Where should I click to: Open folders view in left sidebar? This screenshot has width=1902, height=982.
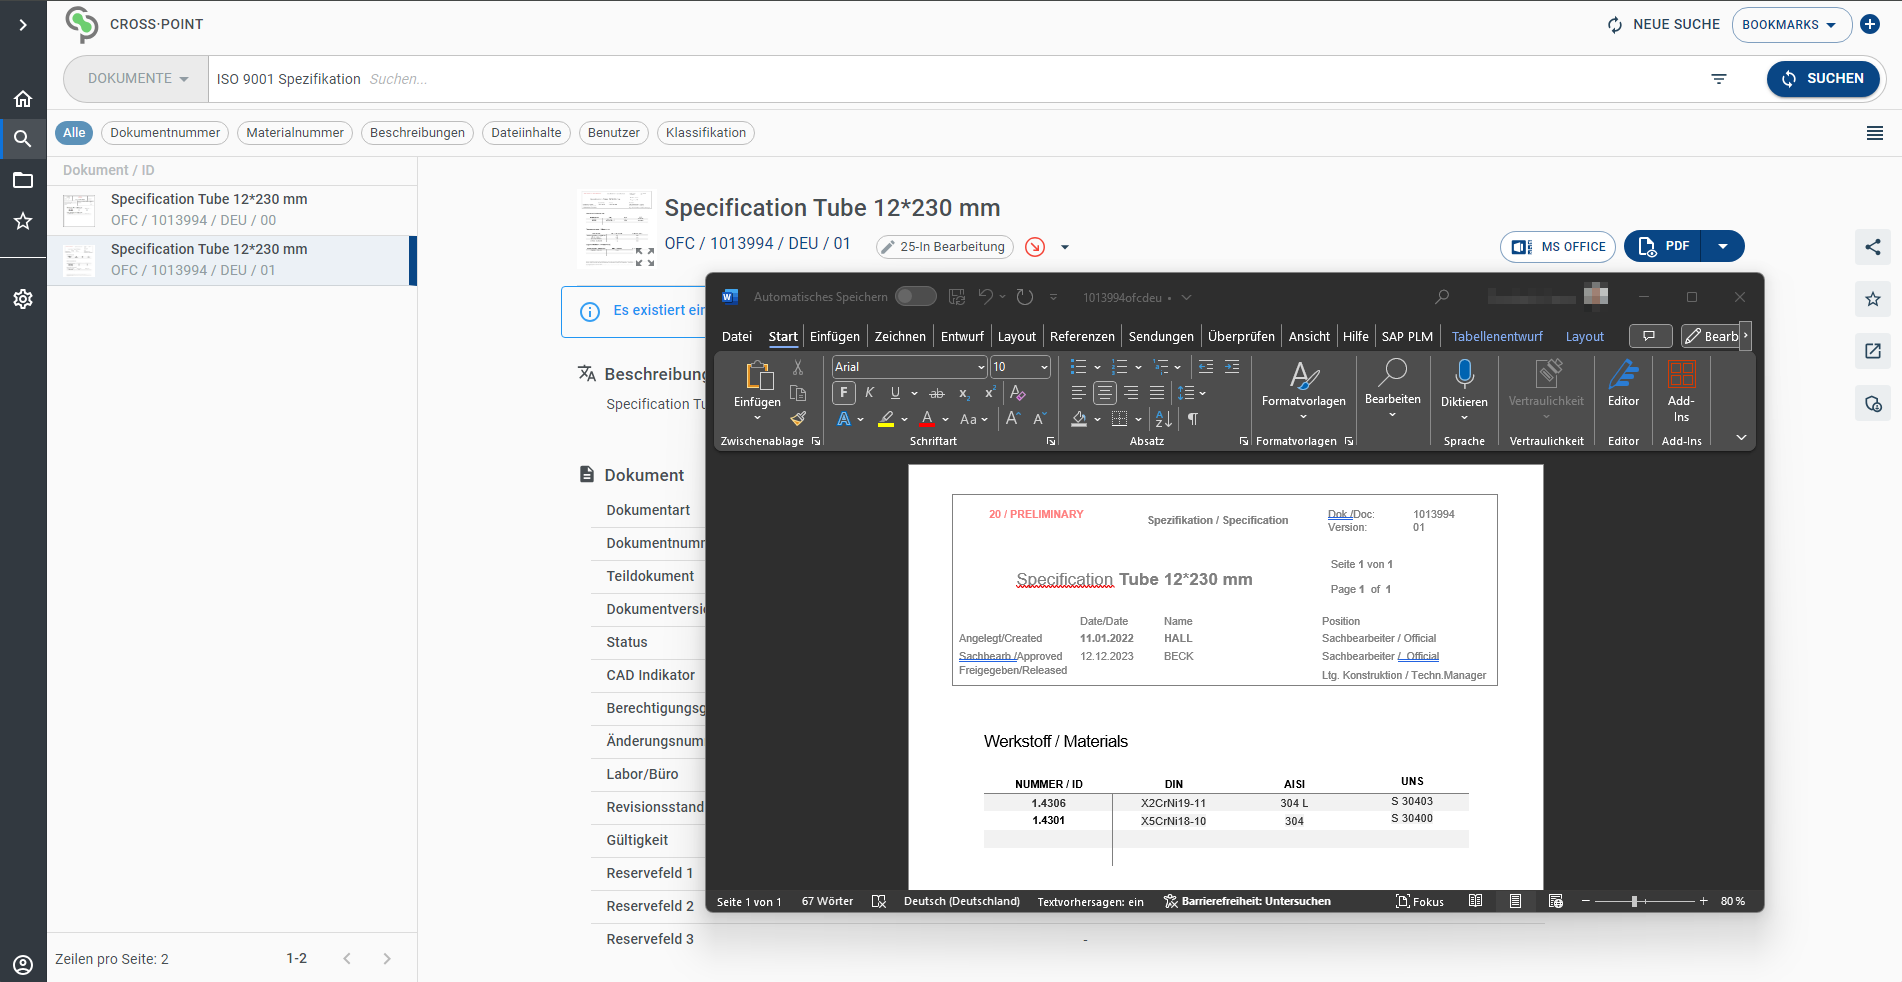[23, 180]
